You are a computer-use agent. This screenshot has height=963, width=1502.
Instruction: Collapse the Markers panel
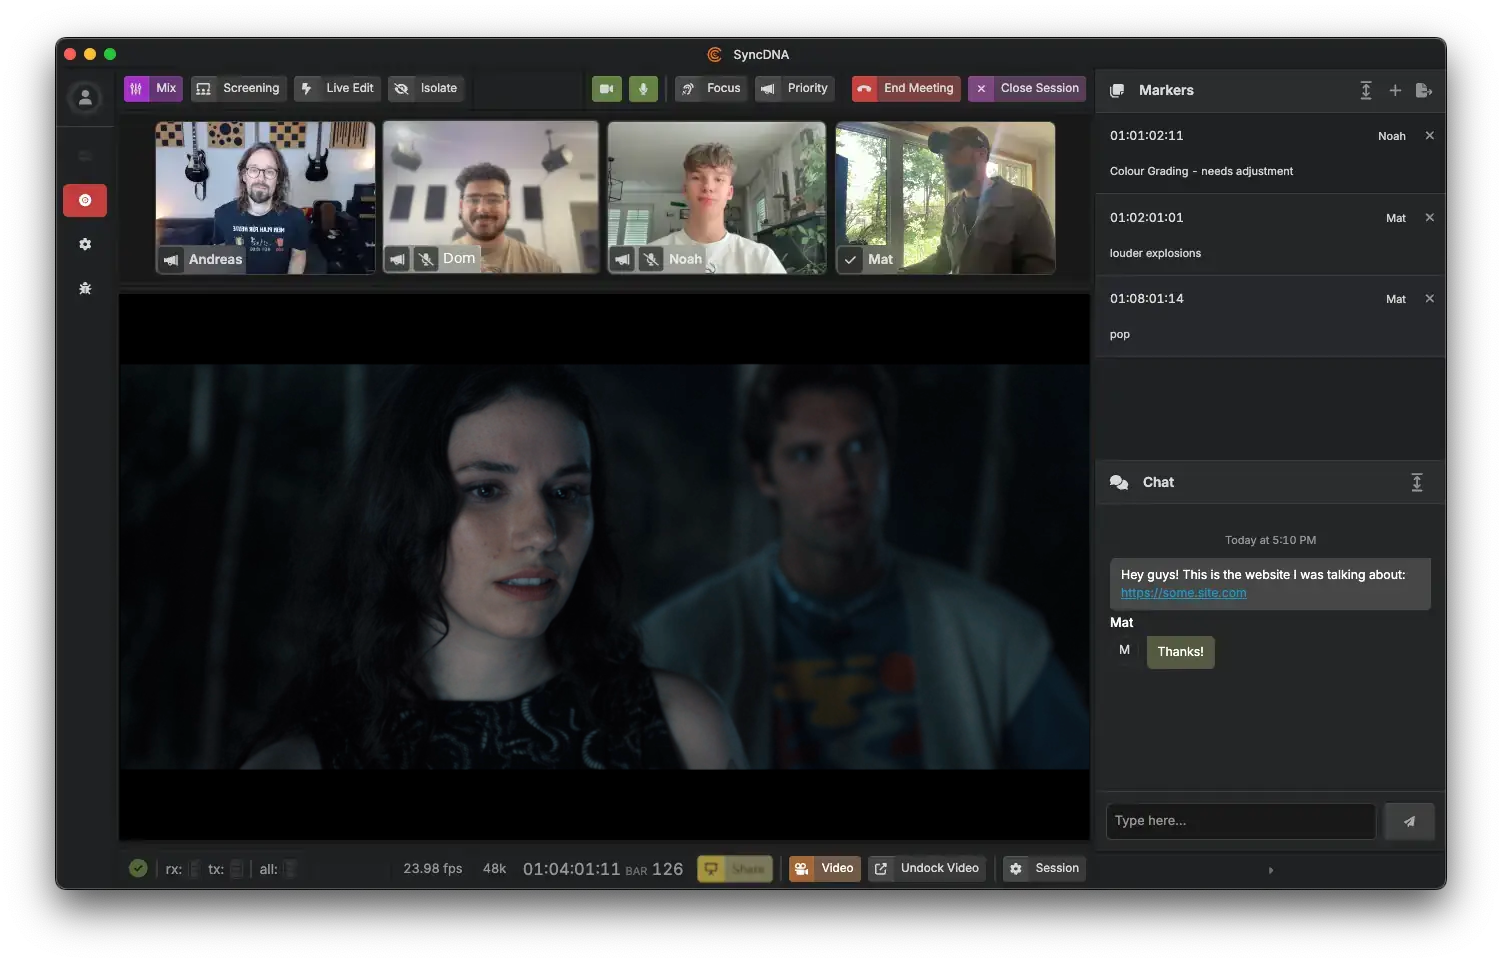[x=1366, y=90]
